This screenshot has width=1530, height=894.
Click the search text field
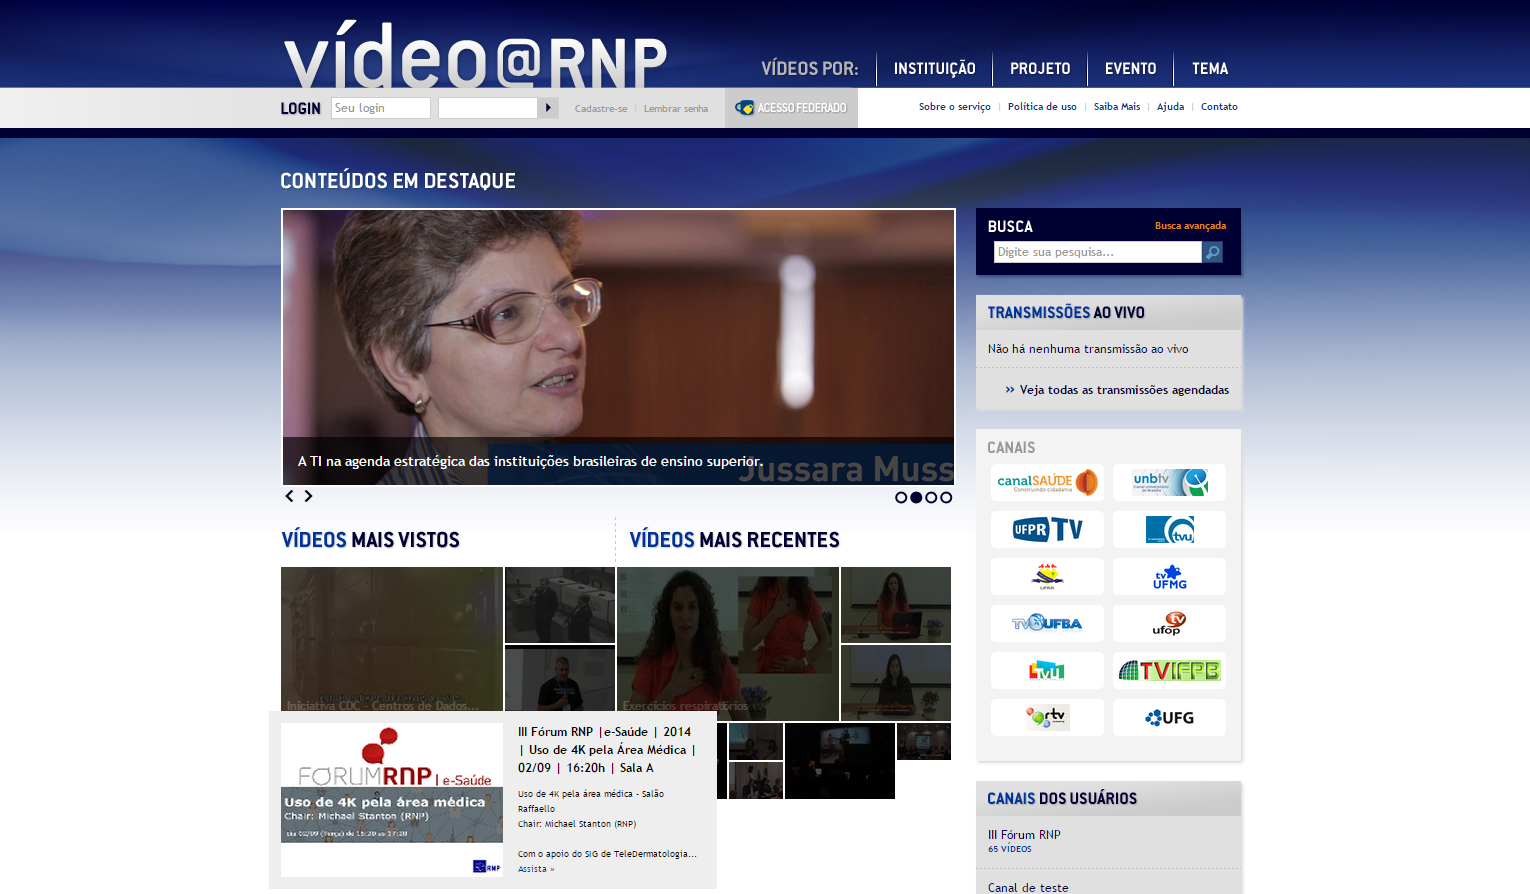click(x=1097, y=252)
